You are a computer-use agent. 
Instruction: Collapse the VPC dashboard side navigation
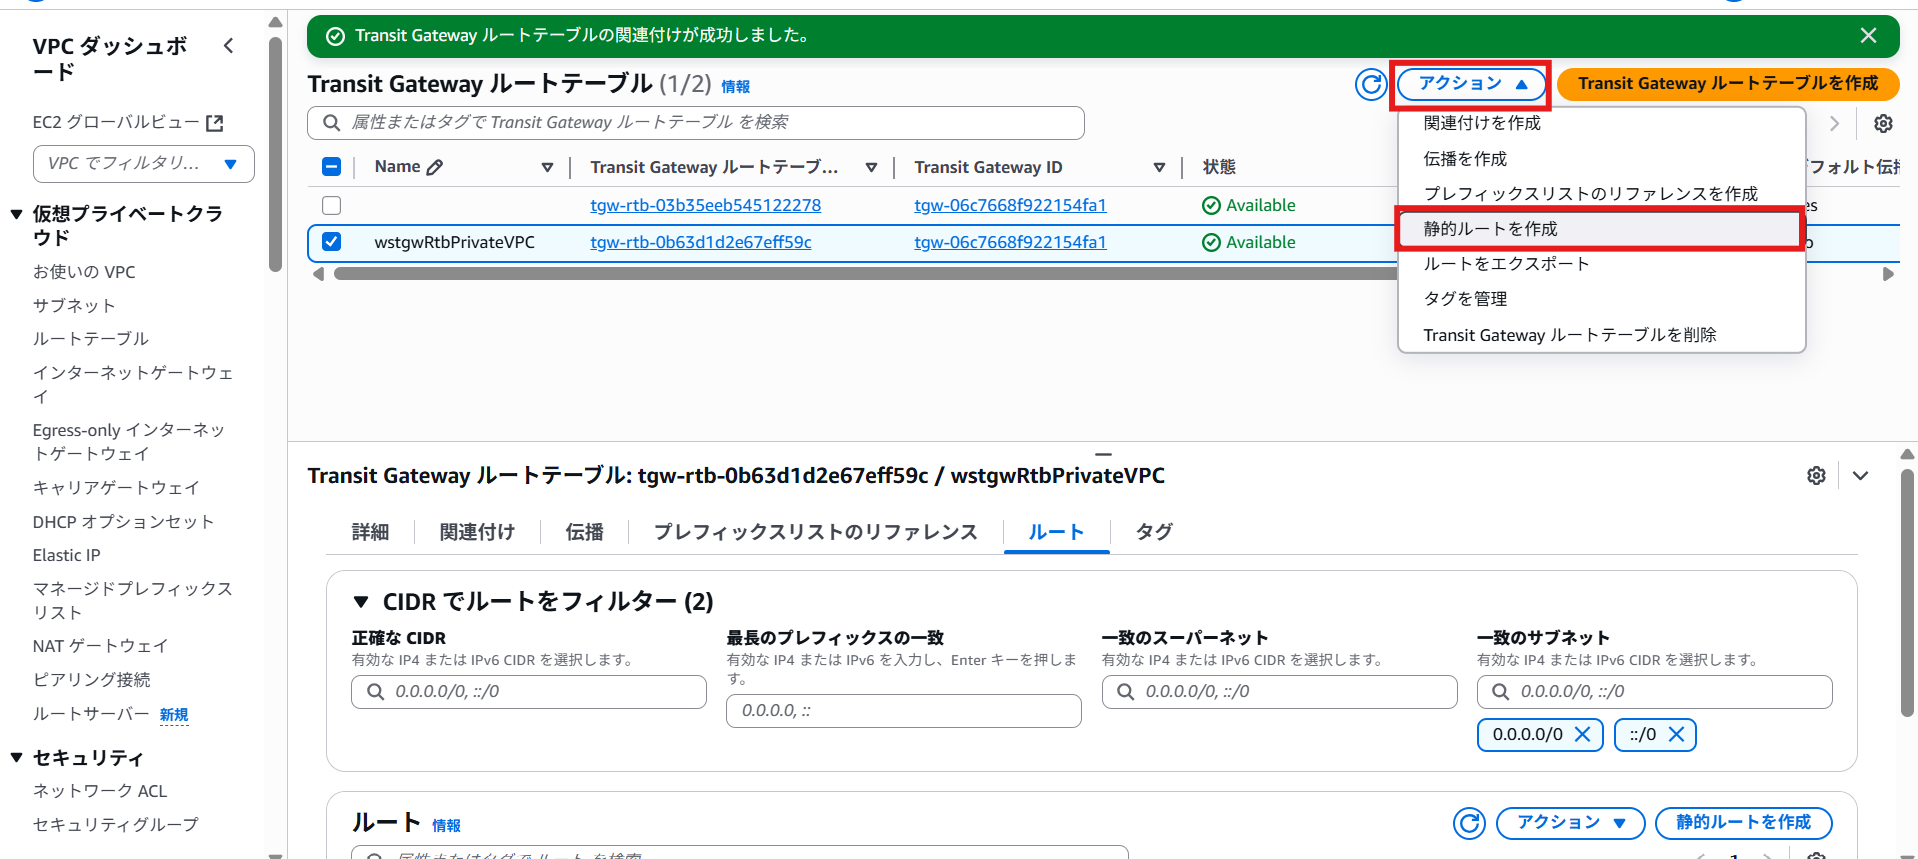[229, 46]
